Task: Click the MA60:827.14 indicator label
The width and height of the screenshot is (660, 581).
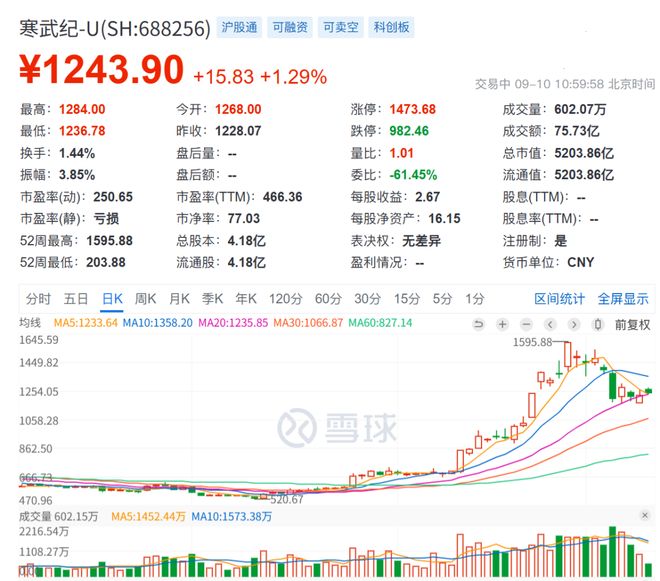Action: (381, 323)
